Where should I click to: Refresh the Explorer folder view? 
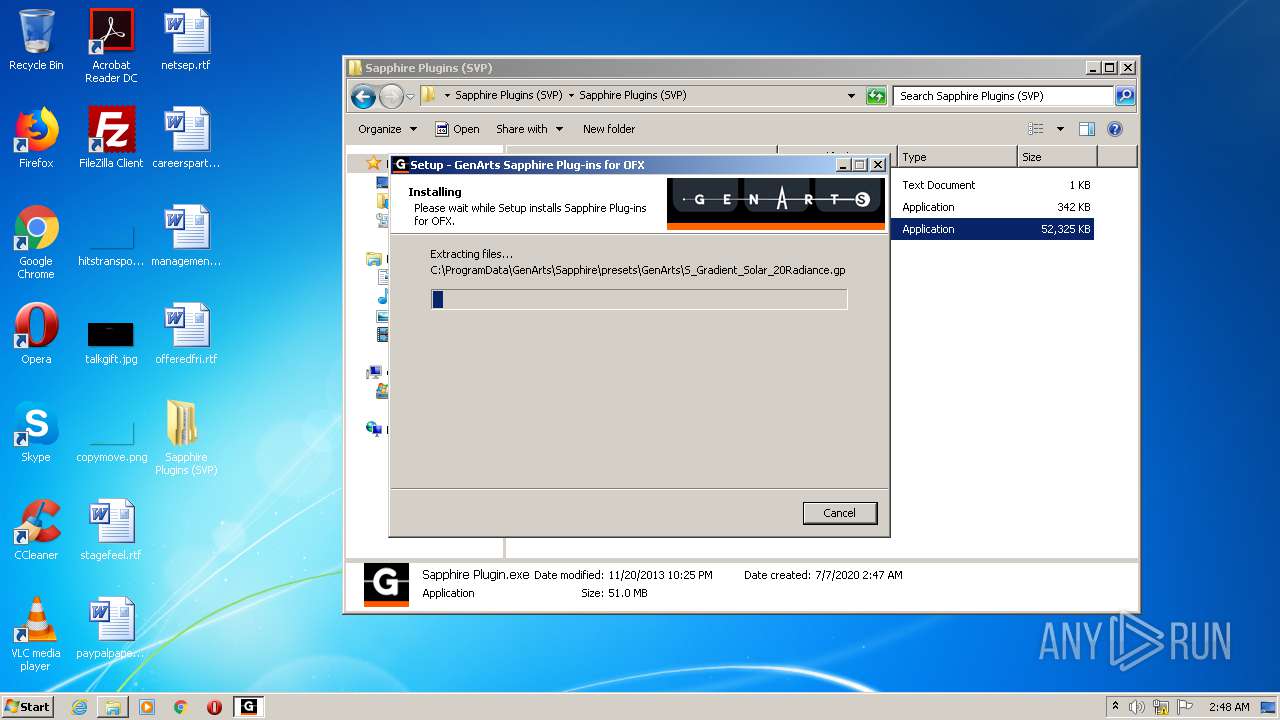click(876, 96)
